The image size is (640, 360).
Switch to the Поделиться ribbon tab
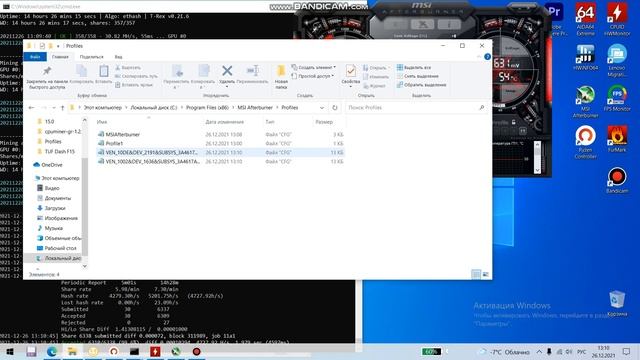(x=91, y=57)
